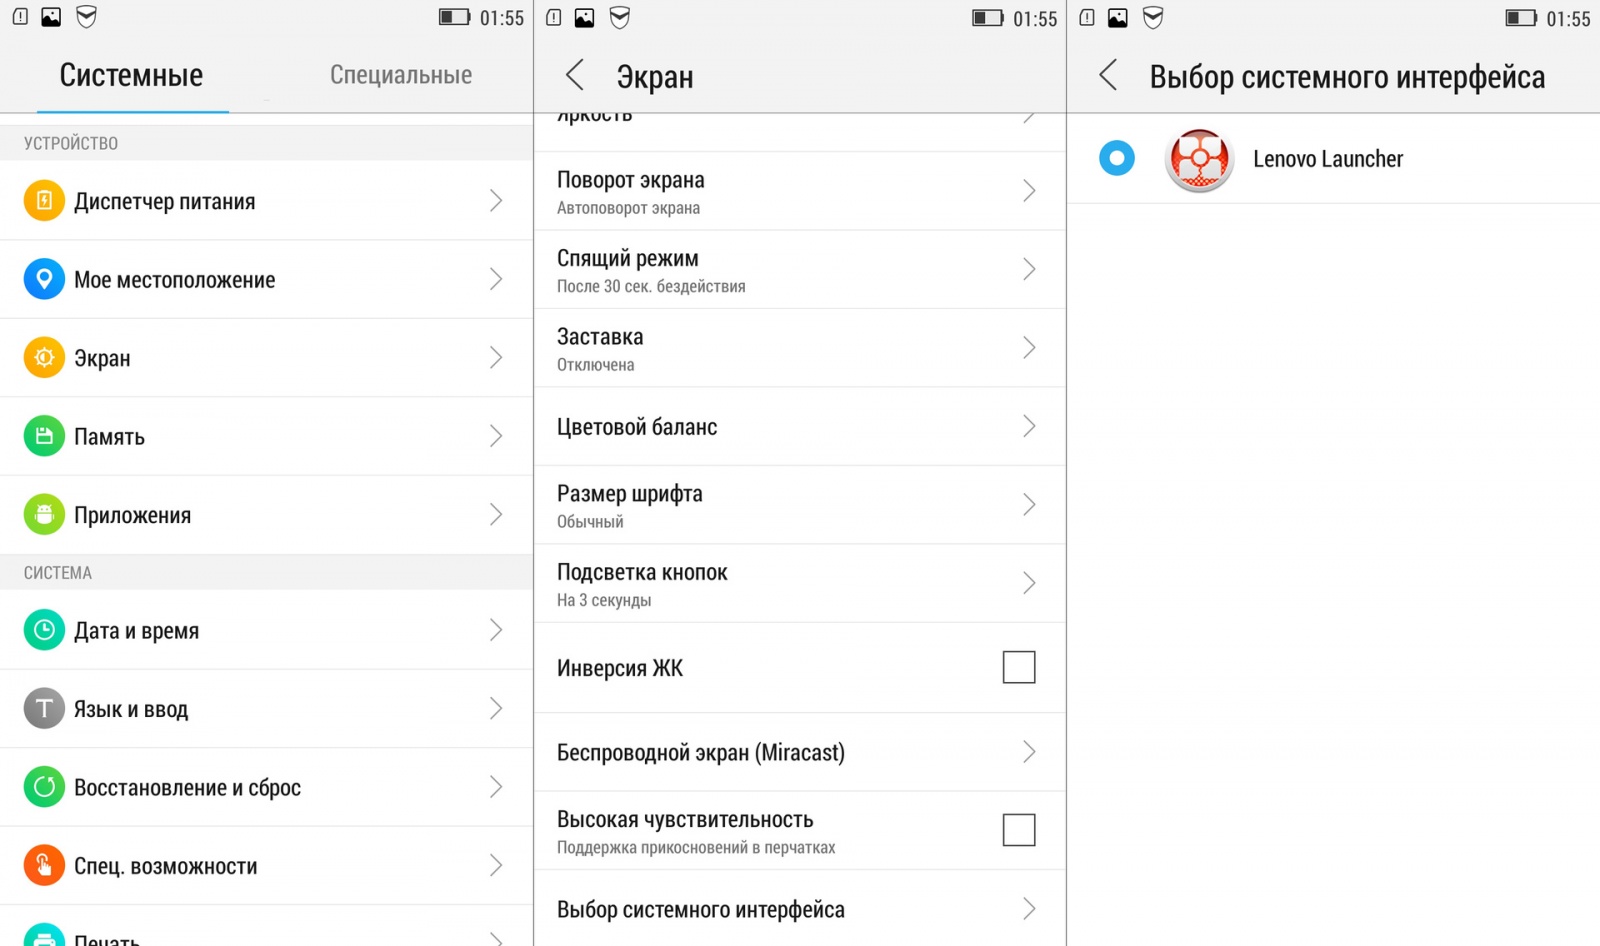Expand Беспроводной экран (Miracast) chevron
This screenshot has height=946, width=1600.
(1029, 752)
